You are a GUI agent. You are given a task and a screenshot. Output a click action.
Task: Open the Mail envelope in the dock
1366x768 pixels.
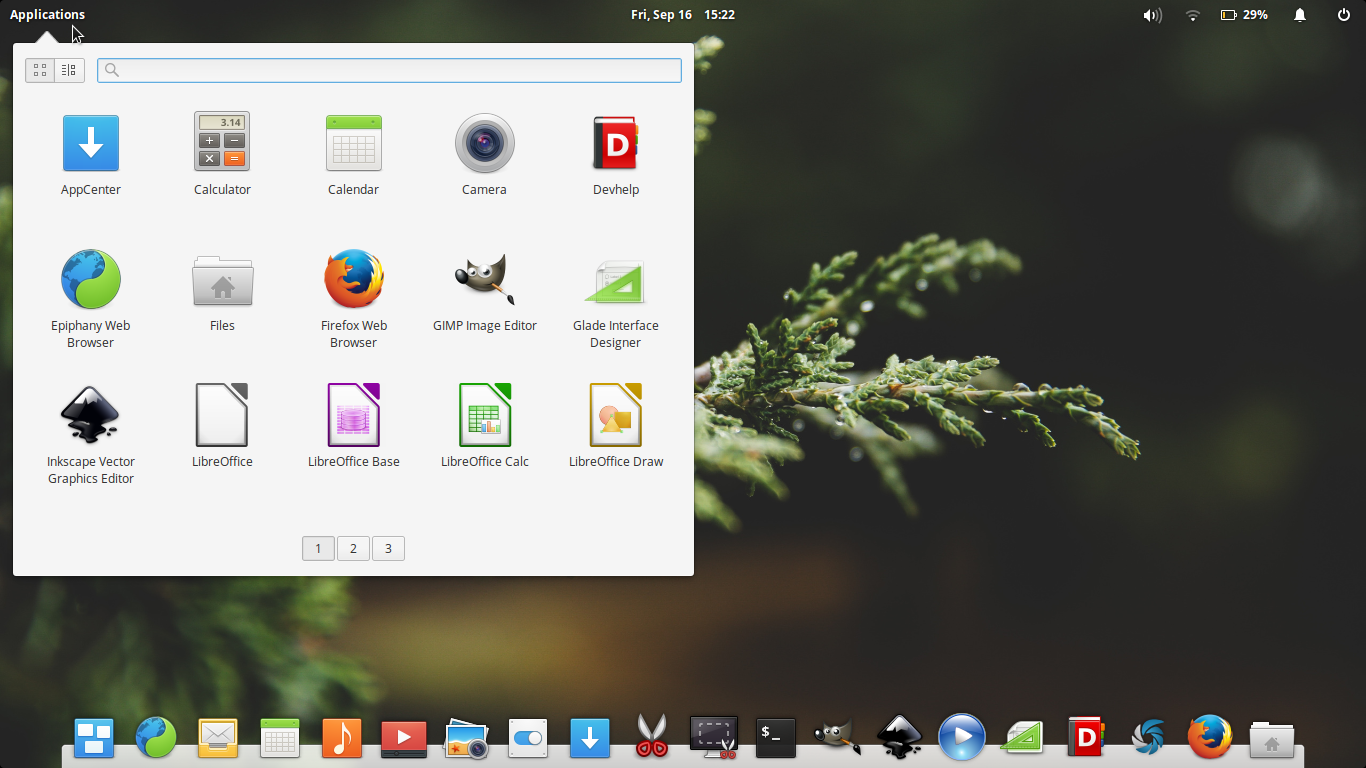(217, 738)
